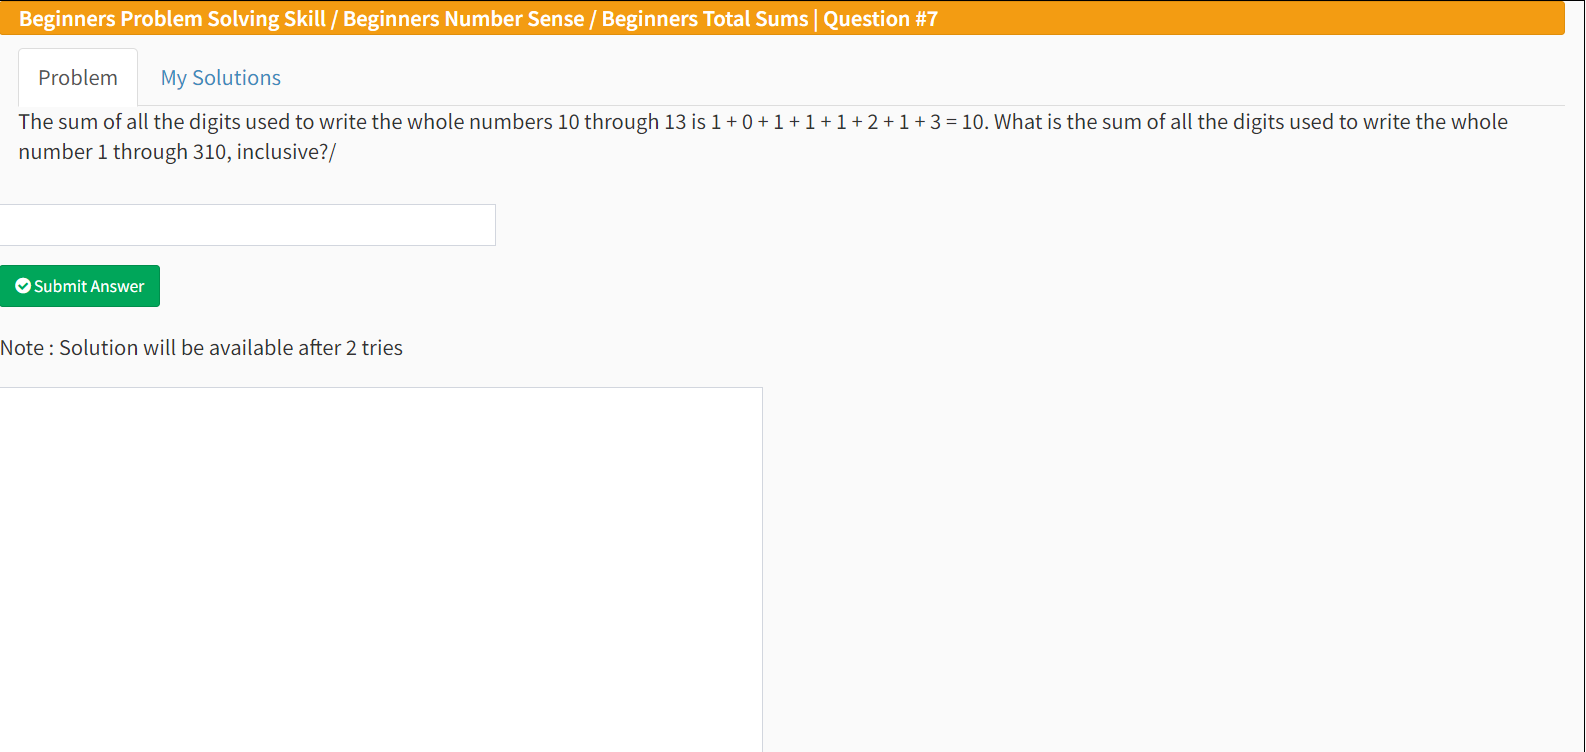This screenshot has width=1586, height=752.
Task: Click 'Beginners Number Sense' in the header
Action: (463, 19)
